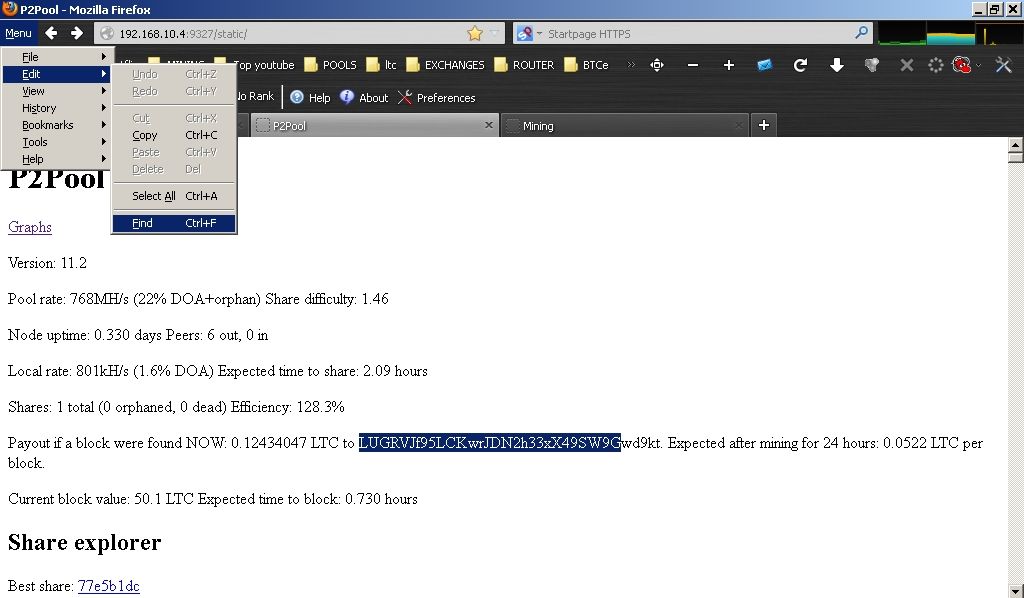Choose Copy from the Edit submenu

pos(174,135)
